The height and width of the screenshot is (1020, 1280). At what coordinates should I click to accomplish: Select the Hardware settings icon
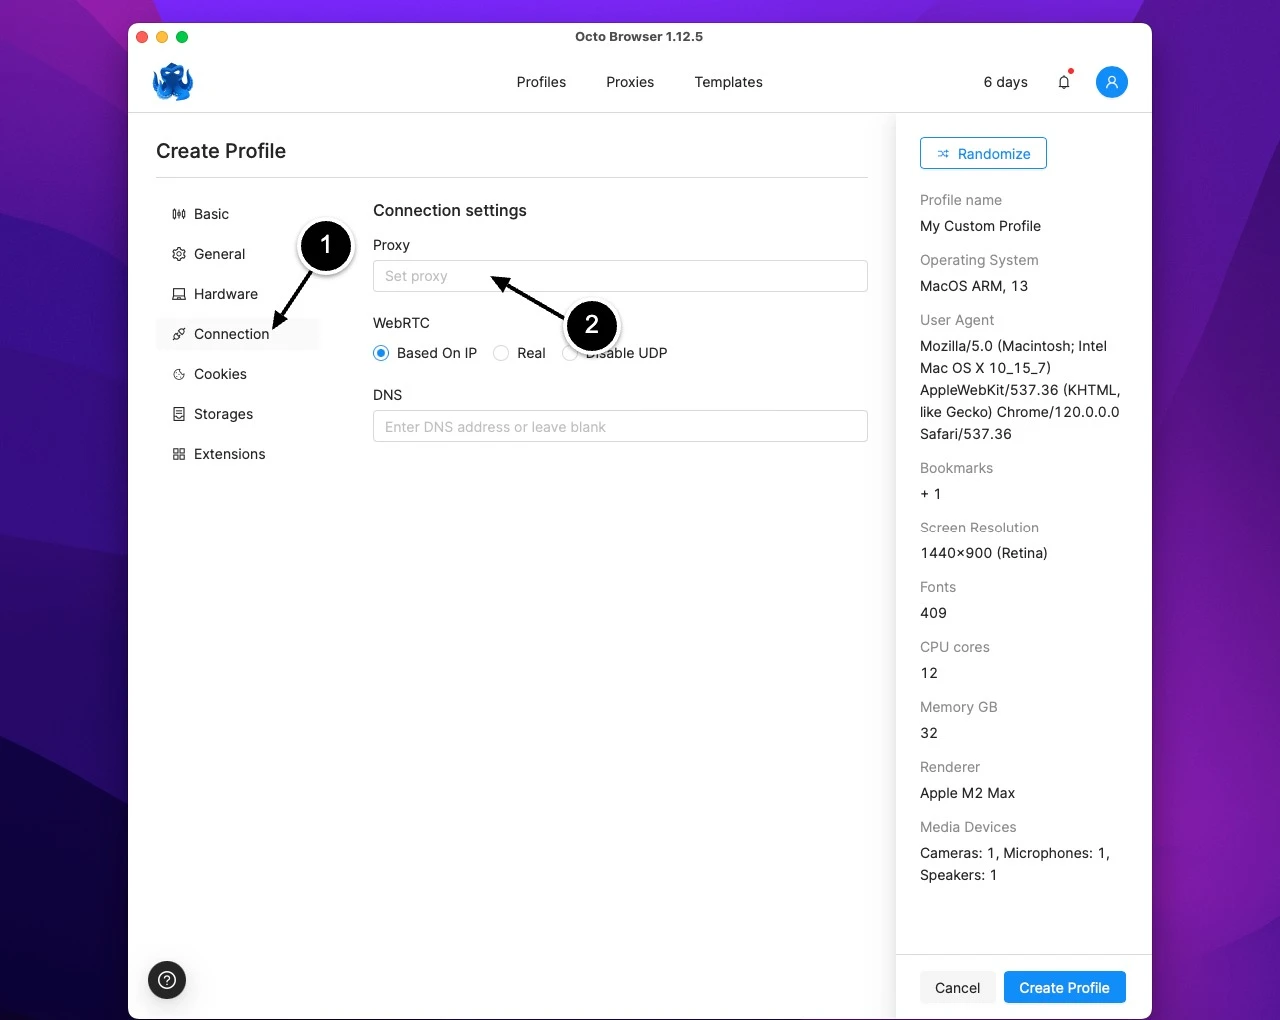click(x=178, y=294)
